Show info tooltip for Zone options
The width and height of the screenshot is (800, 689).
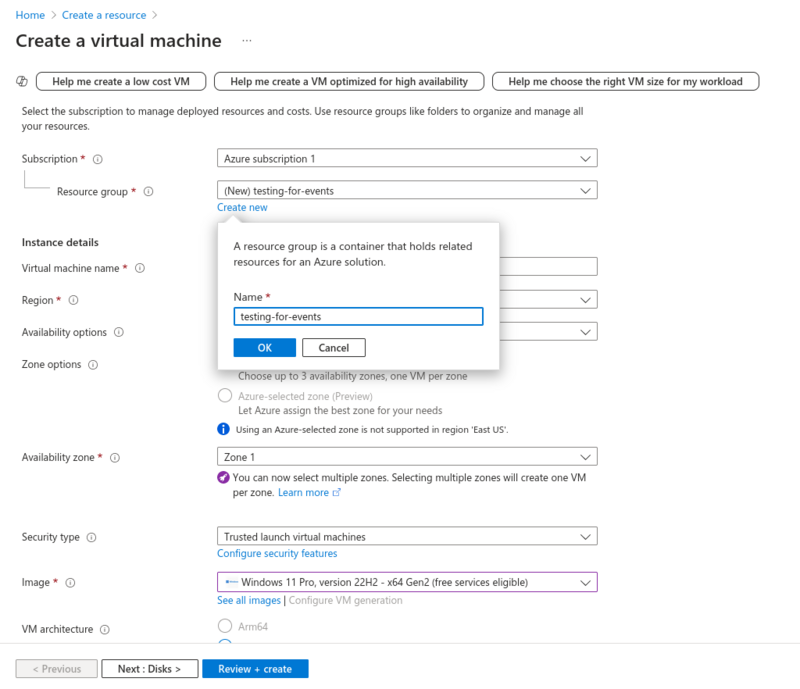pyautogui.click(x=93, y=364)
